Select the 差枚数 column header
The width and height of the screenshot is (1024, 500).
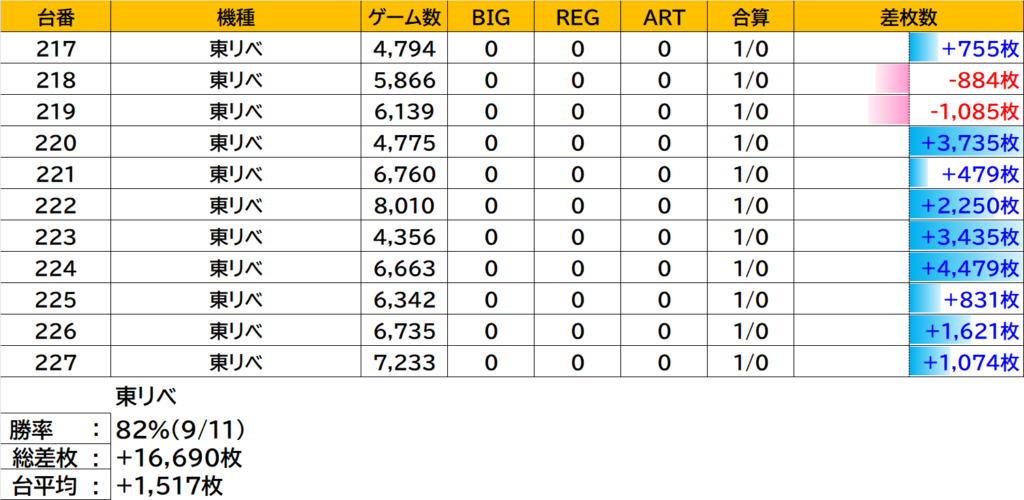[x=908, y=17]
